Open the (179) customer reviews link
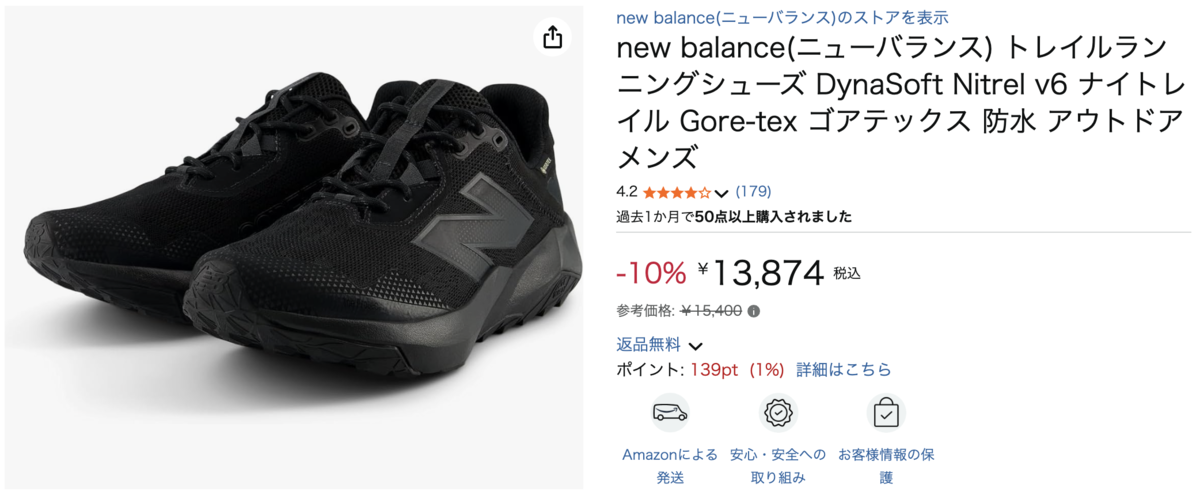 coord(753,191)
